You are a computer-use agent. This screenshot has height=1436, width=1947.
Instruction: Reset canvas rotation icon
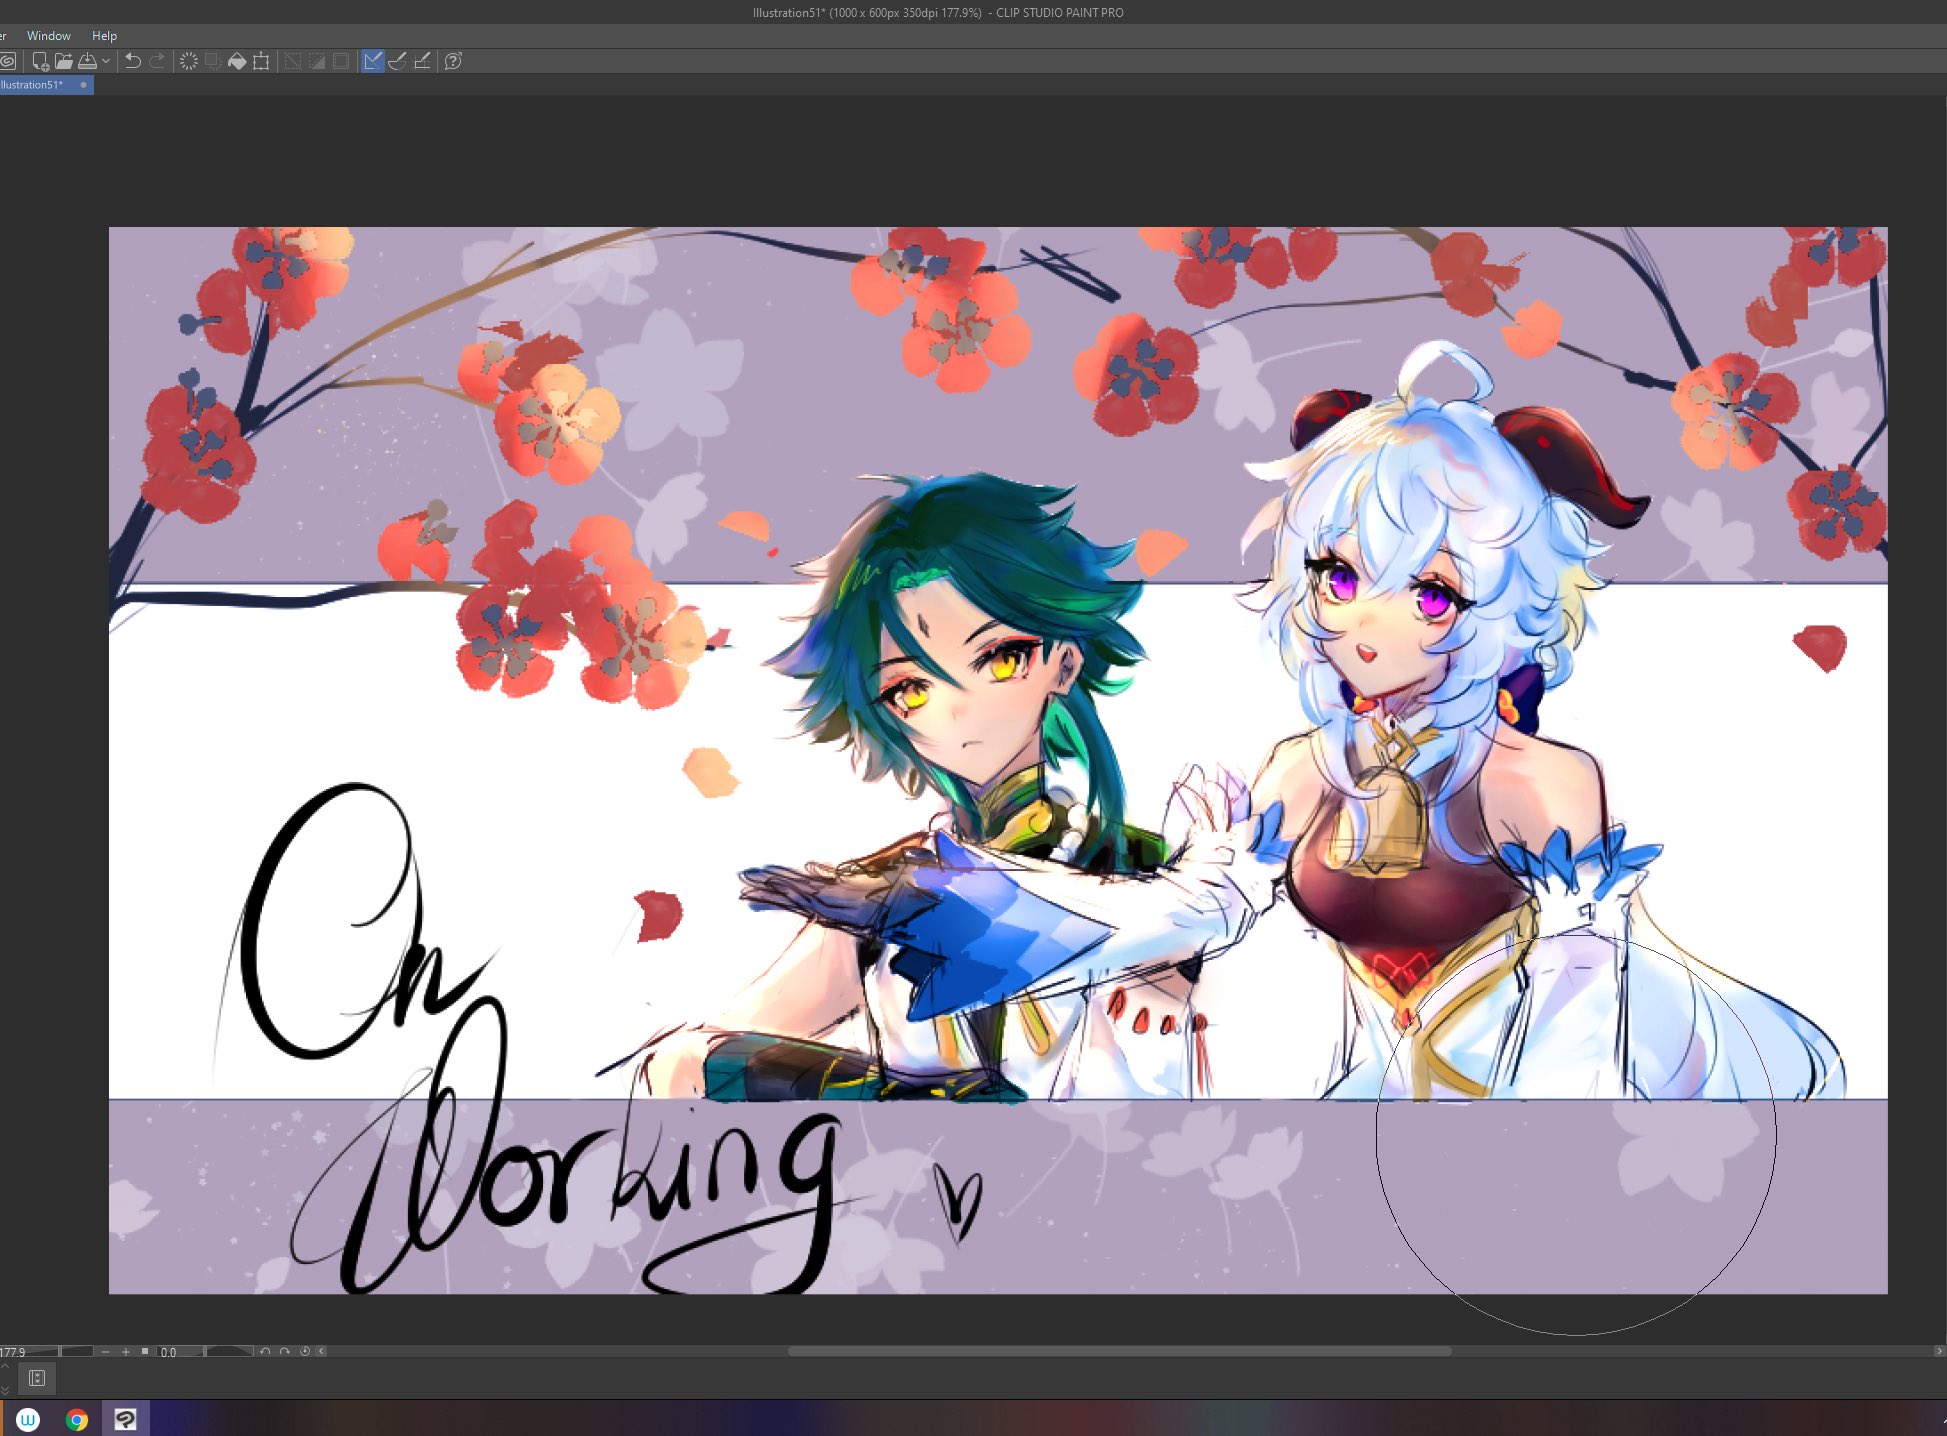coord(305,1351)
